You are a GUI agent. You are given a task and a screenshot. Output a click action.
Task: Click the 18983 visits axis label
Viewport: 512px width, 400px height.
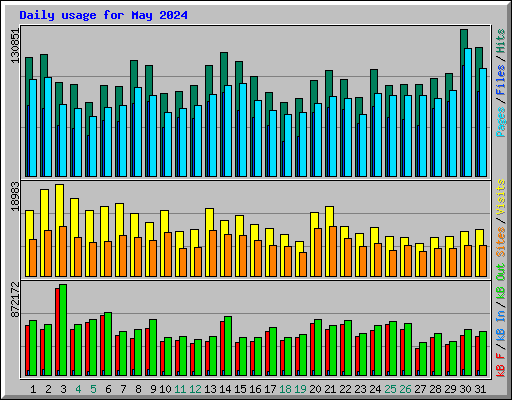pos(15,196)
